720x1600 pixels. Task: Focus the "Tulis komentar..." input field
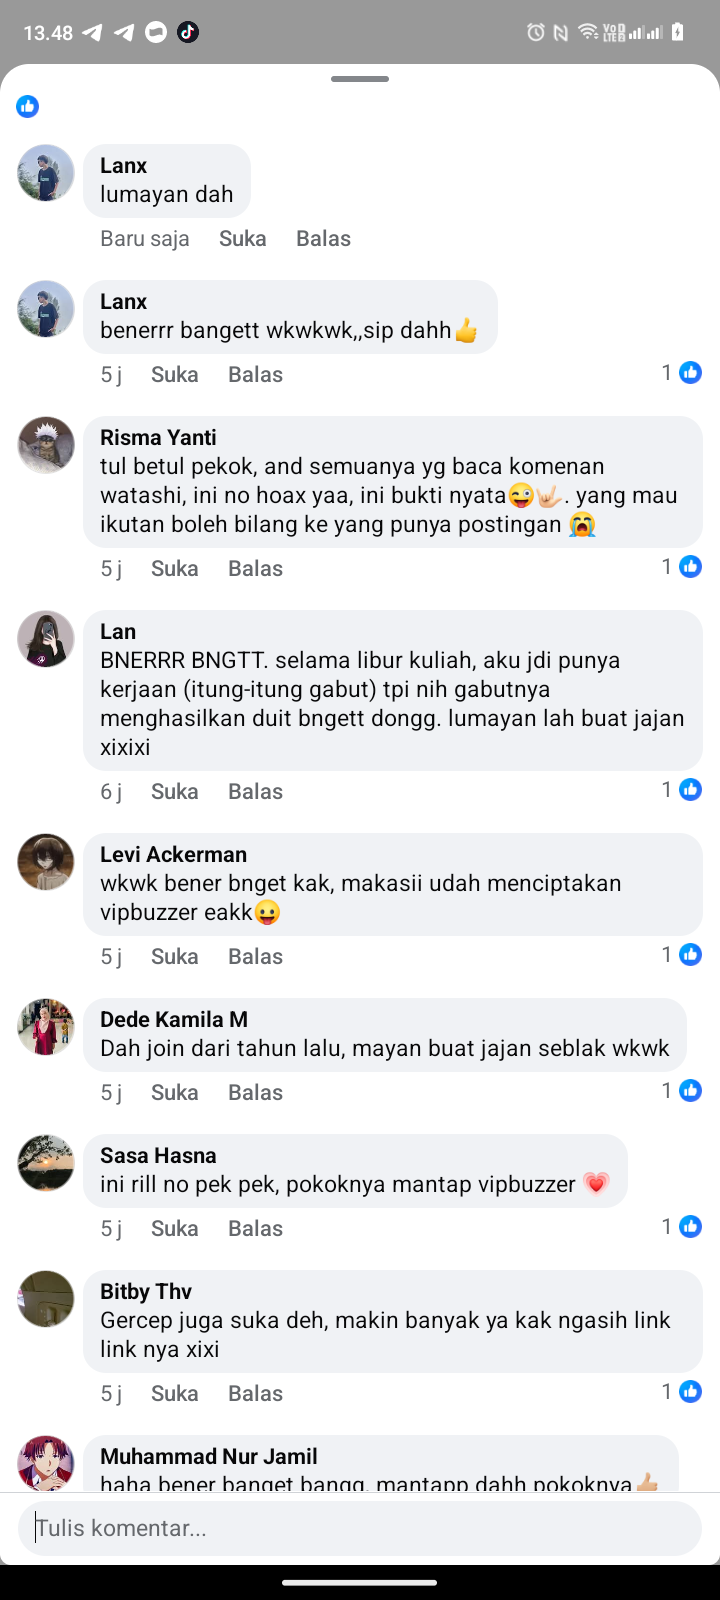360,1528
